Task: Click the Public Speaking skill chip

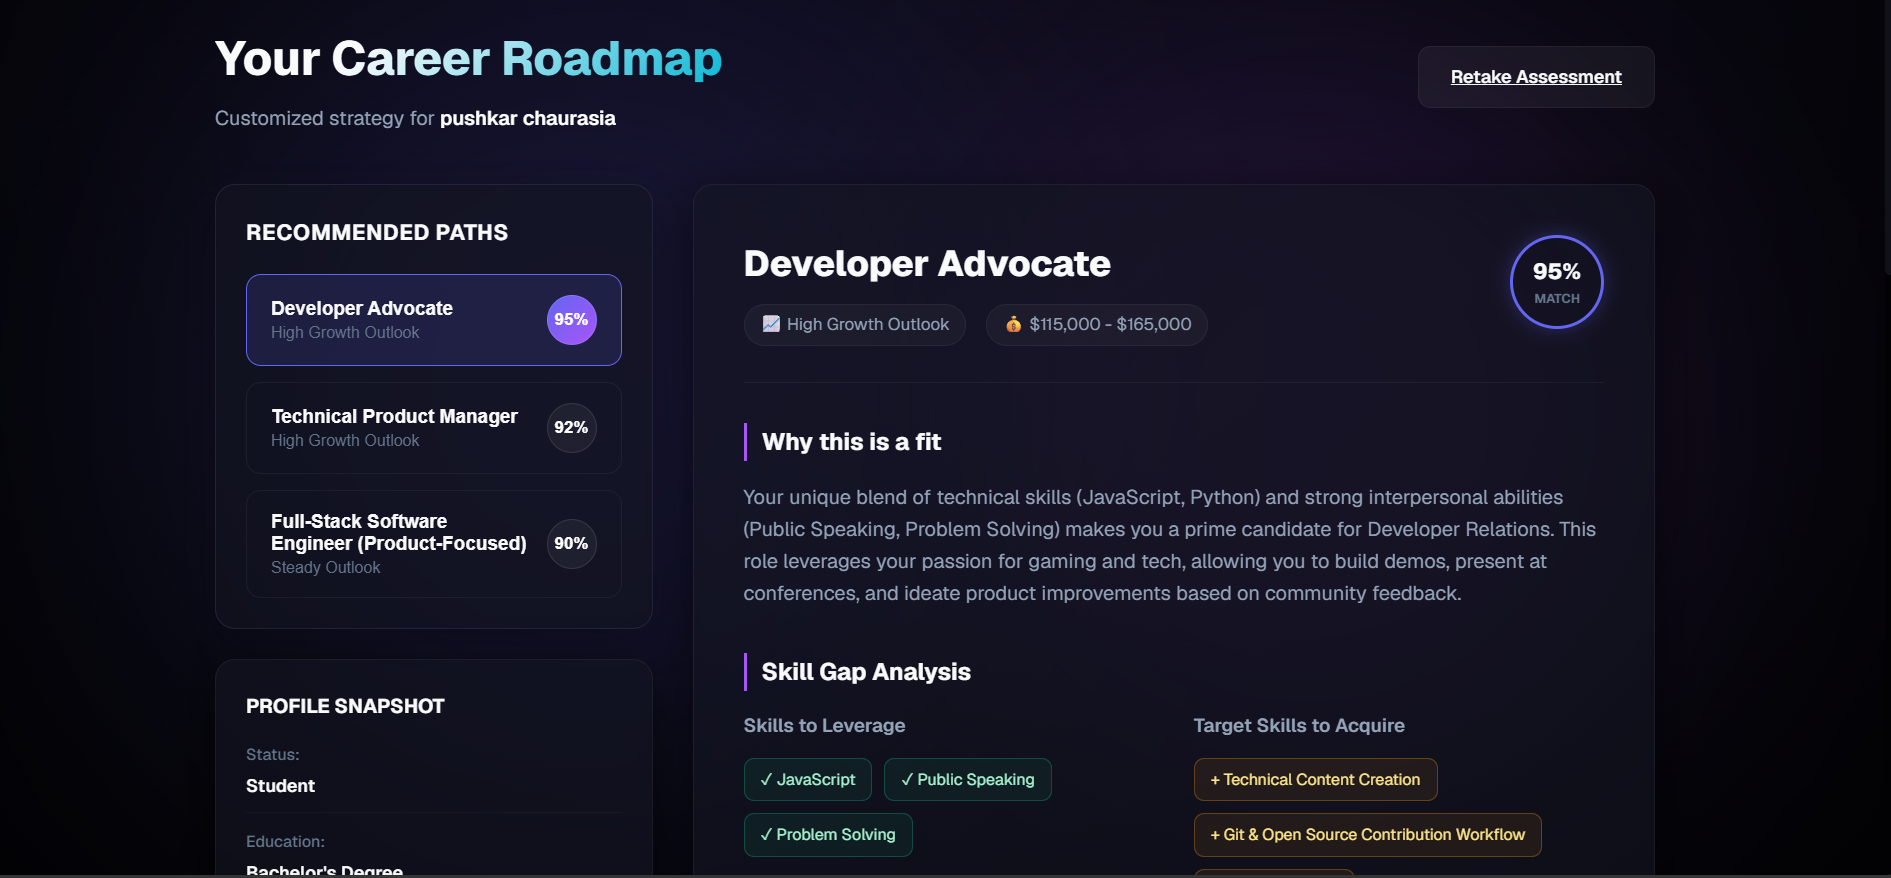Action: coord(967,780)
